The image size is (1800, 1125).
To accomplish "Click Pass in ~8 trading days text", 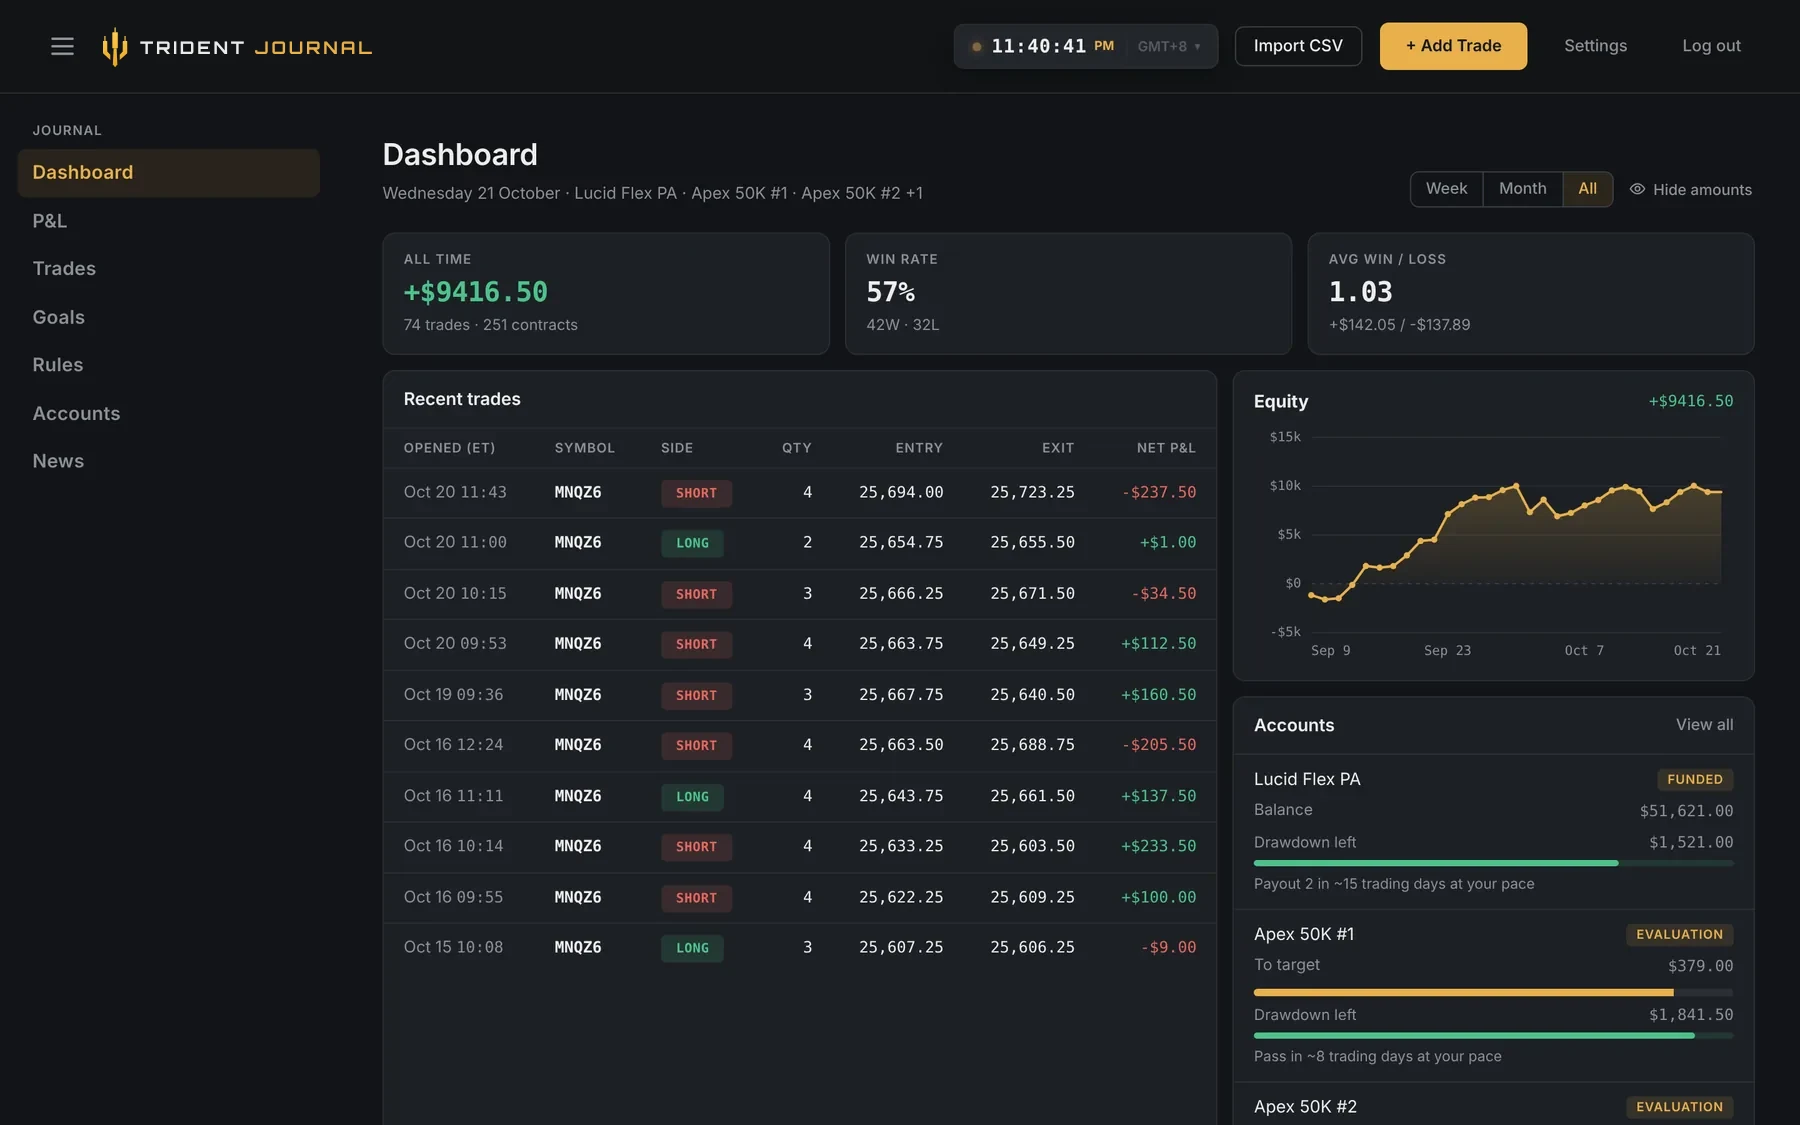I will tap(1378, 1057).
